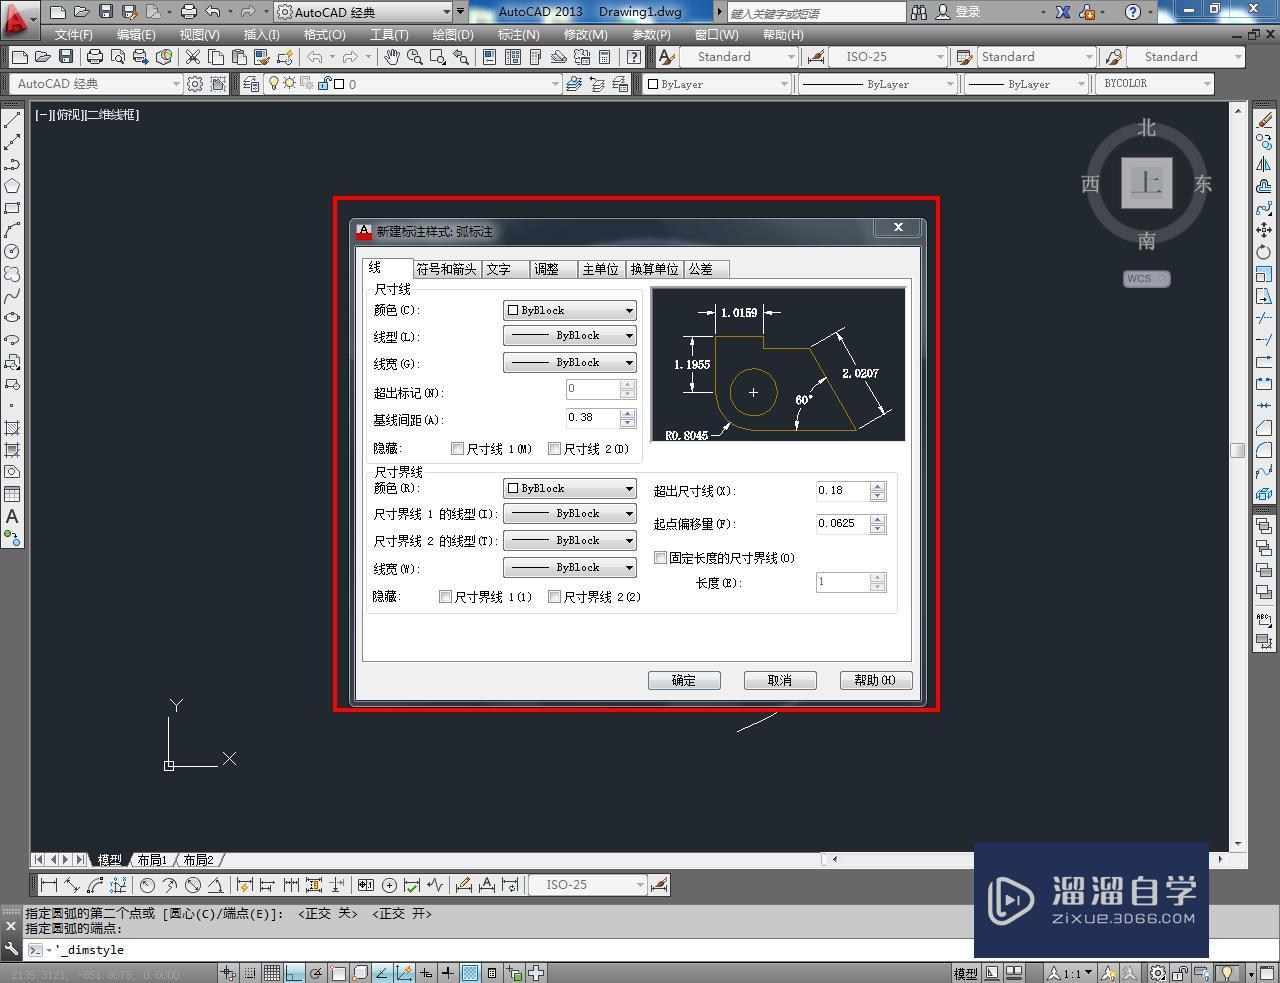This screenshot has height=983, width=1280.
Task: Enable 固定长度的尺寸界线 checkbox
Action: (x=660, y=558)
